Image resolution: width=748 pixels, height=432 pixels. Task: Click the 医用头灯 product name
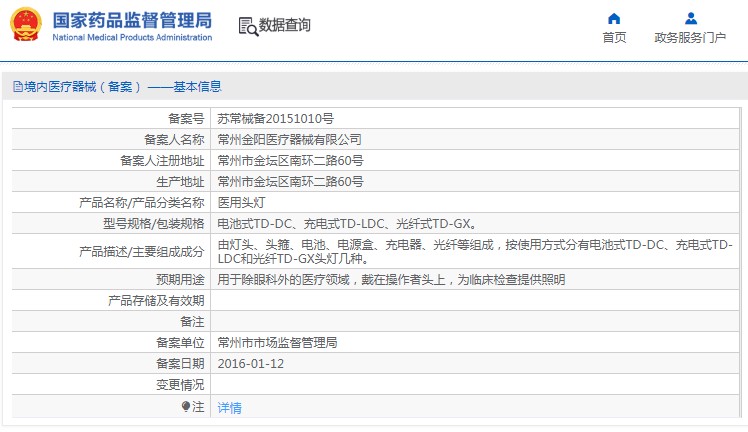241,203
